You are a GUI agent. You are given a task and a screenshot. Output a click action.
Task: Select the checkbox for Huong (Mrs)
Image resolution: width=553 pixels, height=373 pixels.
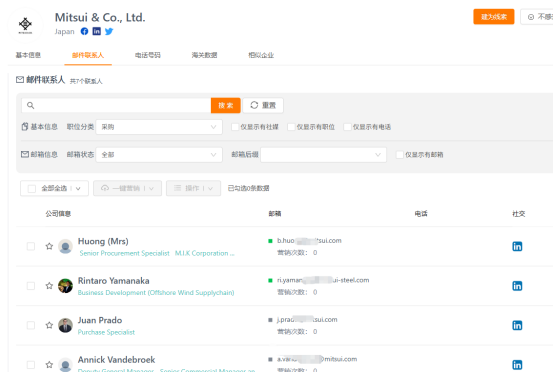(31, 246)
